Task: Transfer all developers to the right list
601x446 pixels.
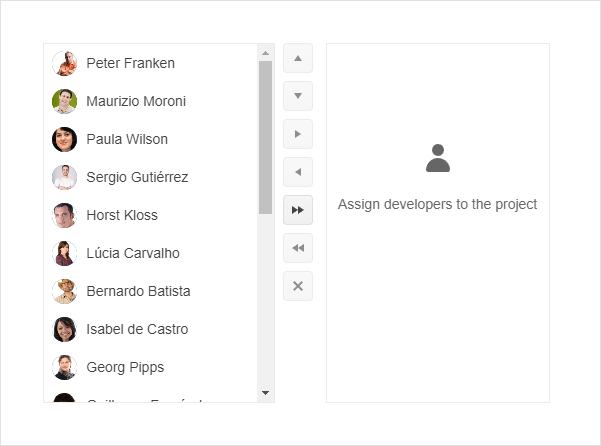Action: pyautogui.click(x=298, y=210)
